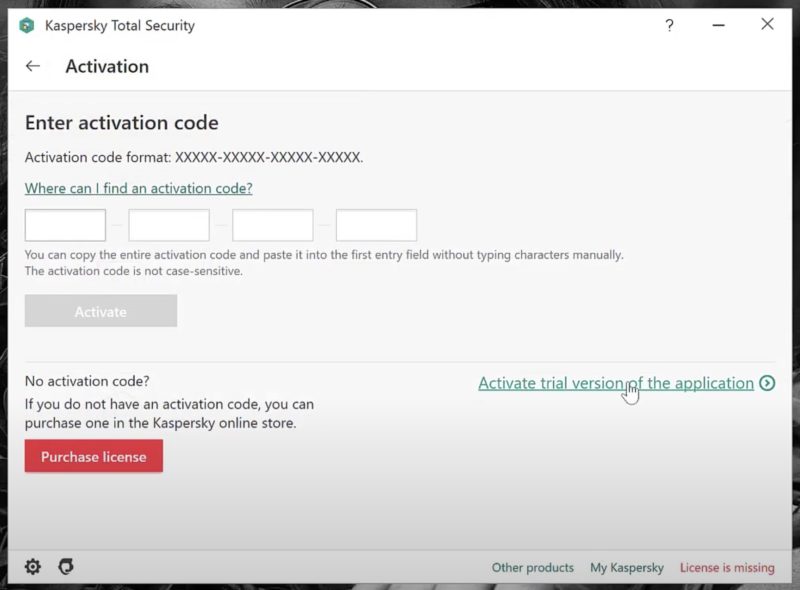
Task: Click the first activation code field
Action: coord(65,226)
